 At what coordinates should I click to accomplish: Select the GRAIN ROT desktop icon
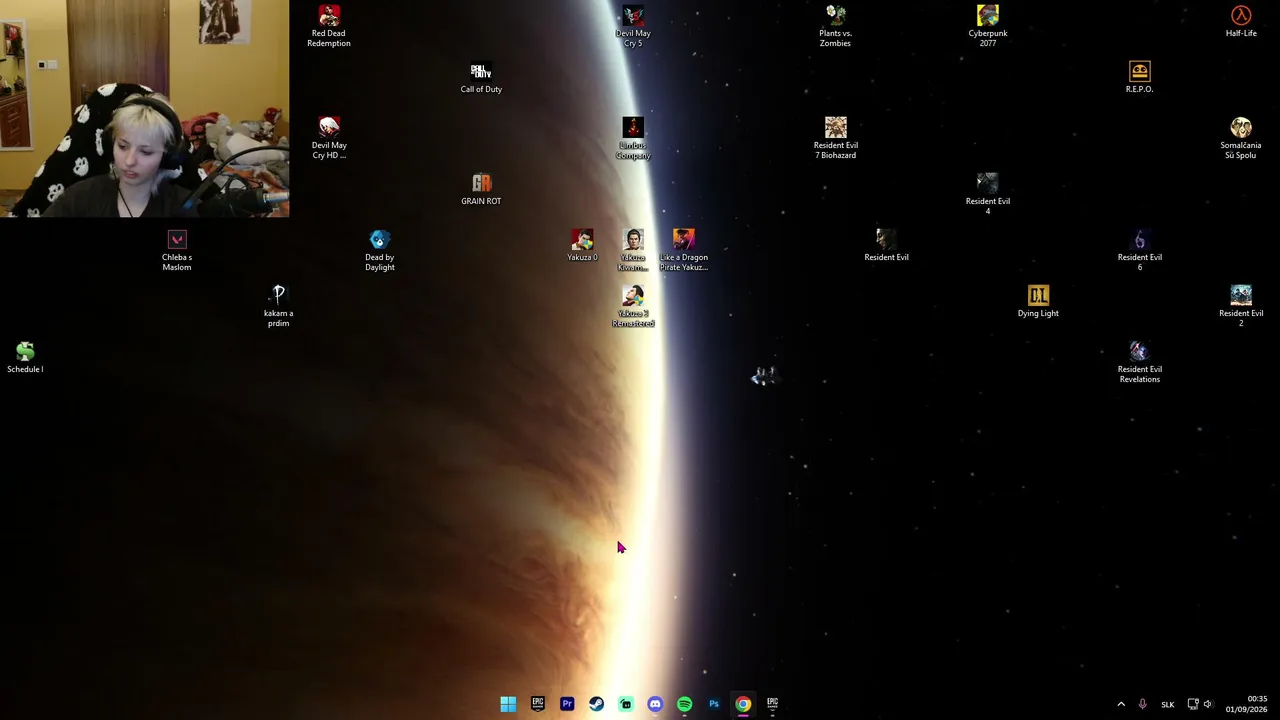coord(481,189)
